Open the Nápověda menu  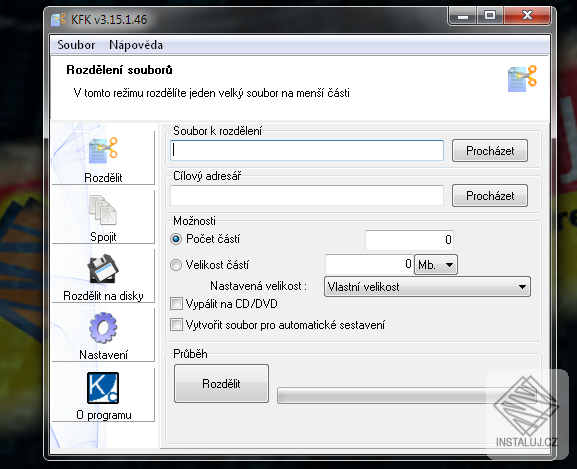(136, 45)
